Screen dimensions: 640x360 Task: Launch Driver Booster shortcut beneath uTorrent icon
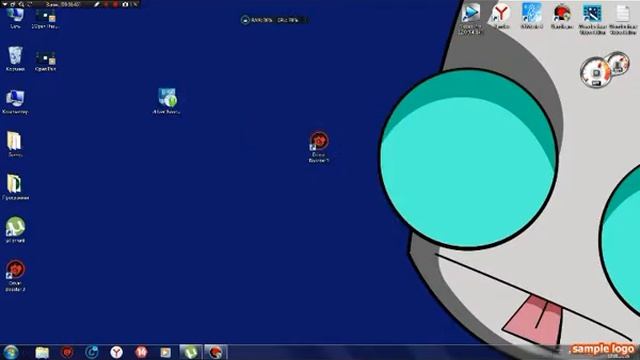click(x=15, y=276)
